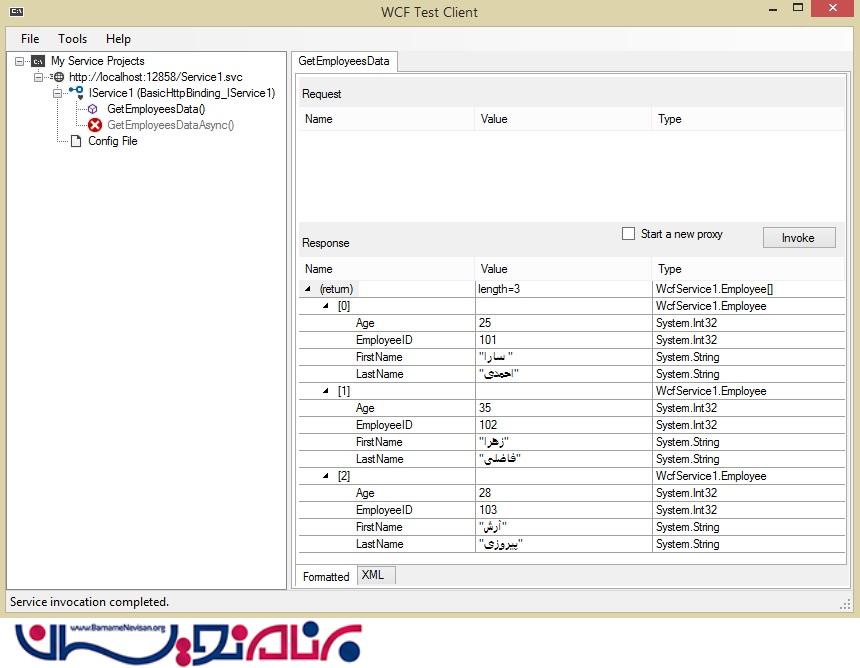Select the GetEmployeesData tab

[344, 62]
